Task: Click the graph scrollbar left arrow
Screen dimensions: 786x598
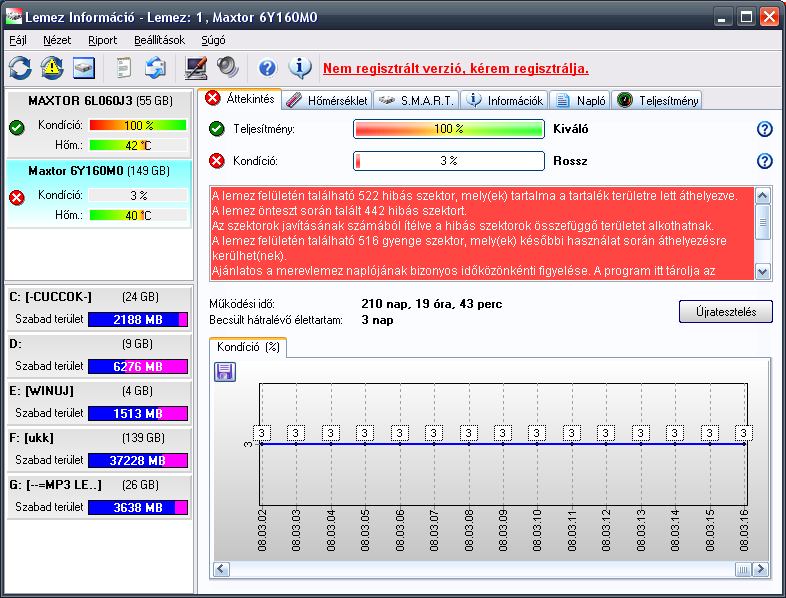Action: tap(222, 569)
